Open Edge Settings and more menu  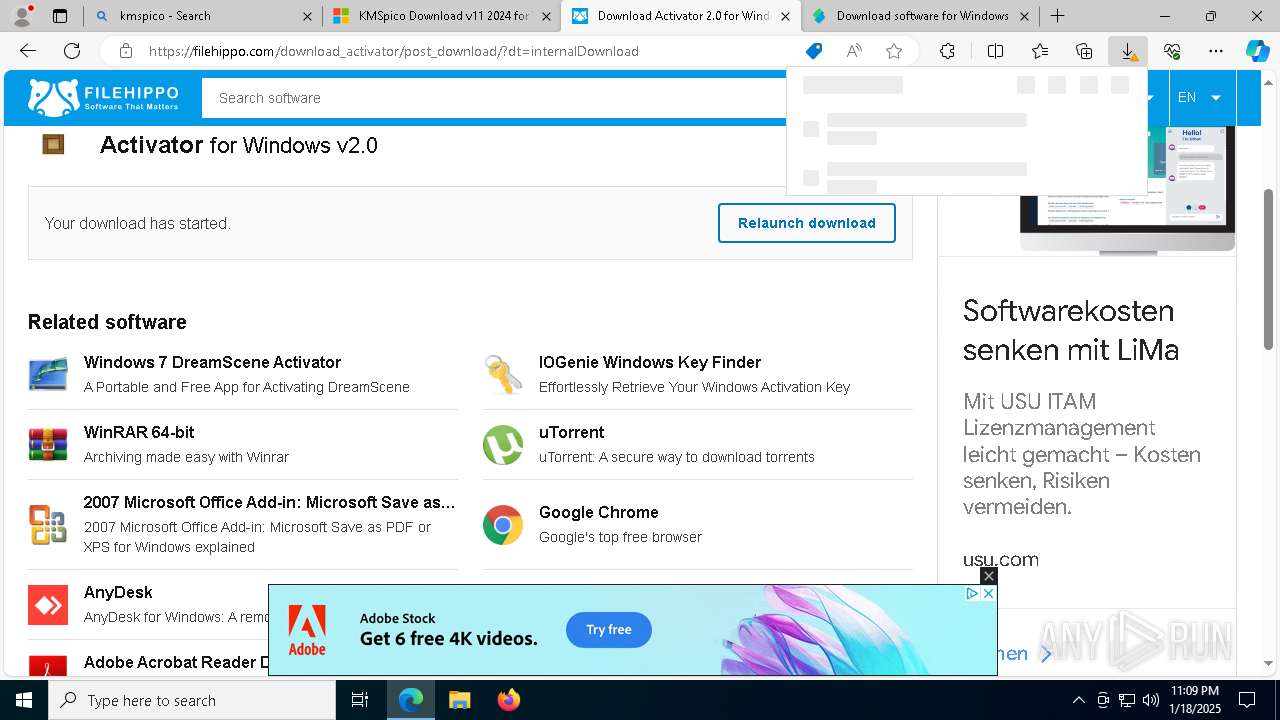coord(1216,51)
